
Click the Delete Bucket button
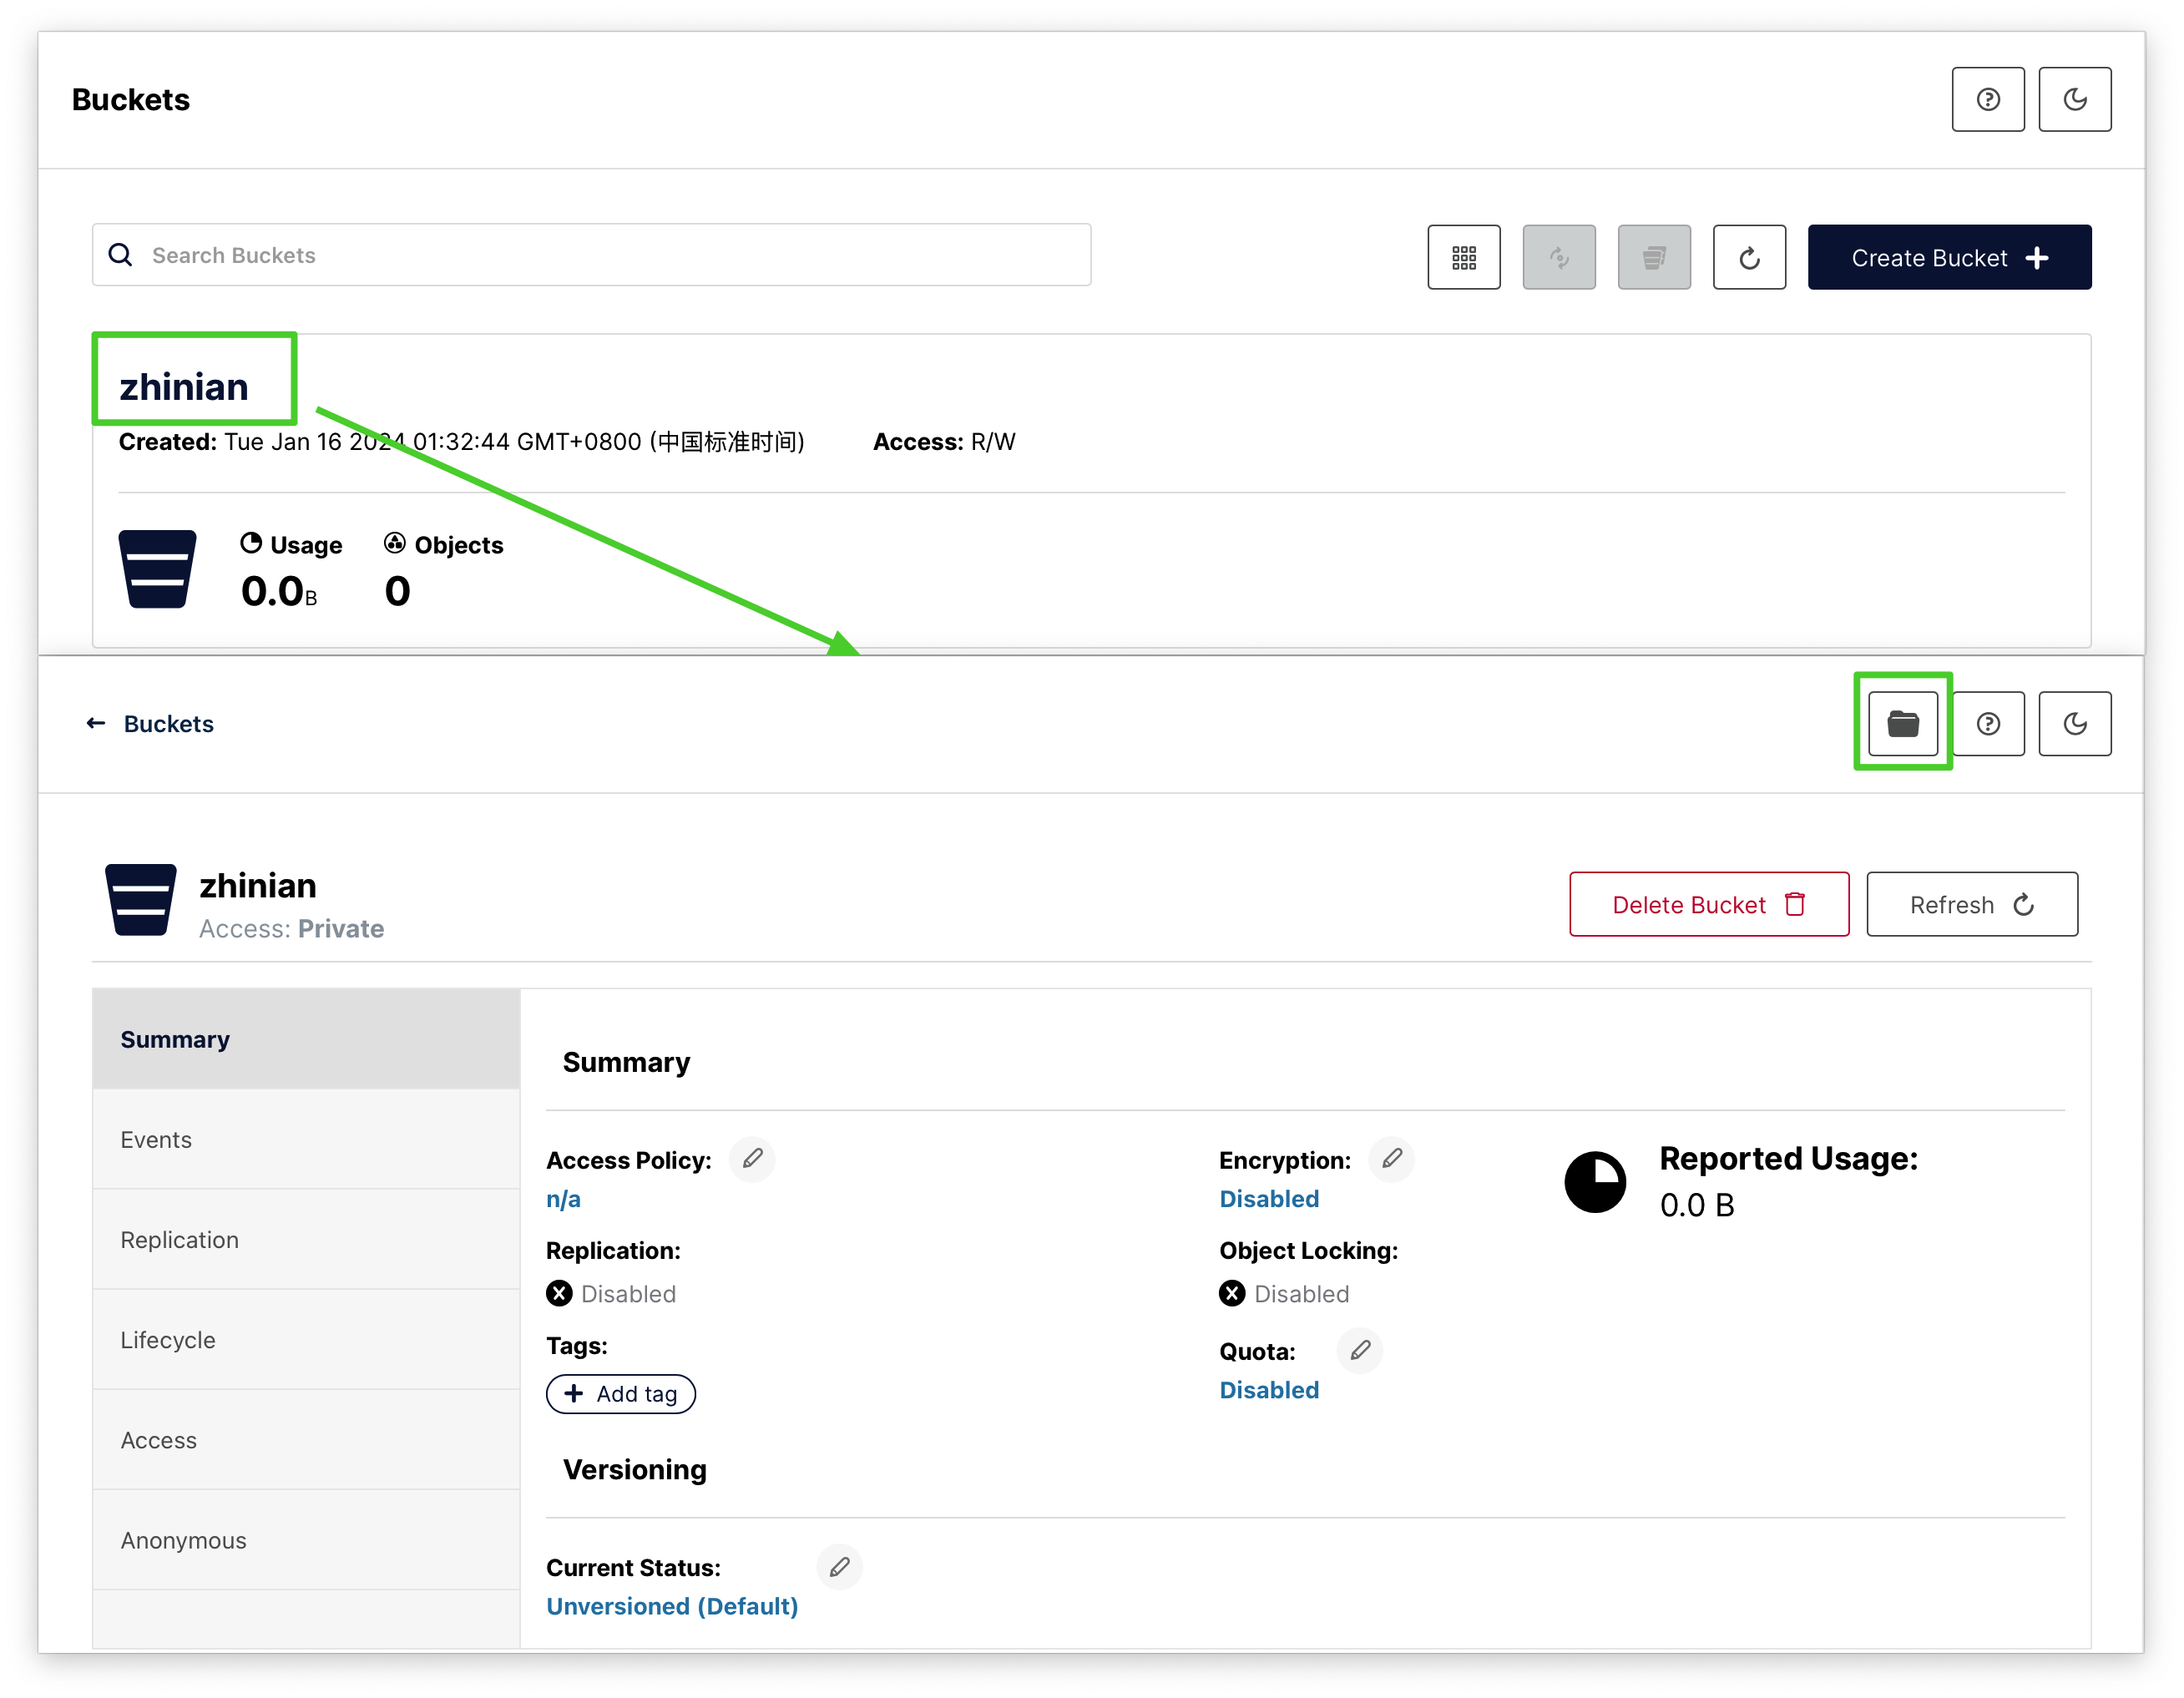tap(1704, 904)
